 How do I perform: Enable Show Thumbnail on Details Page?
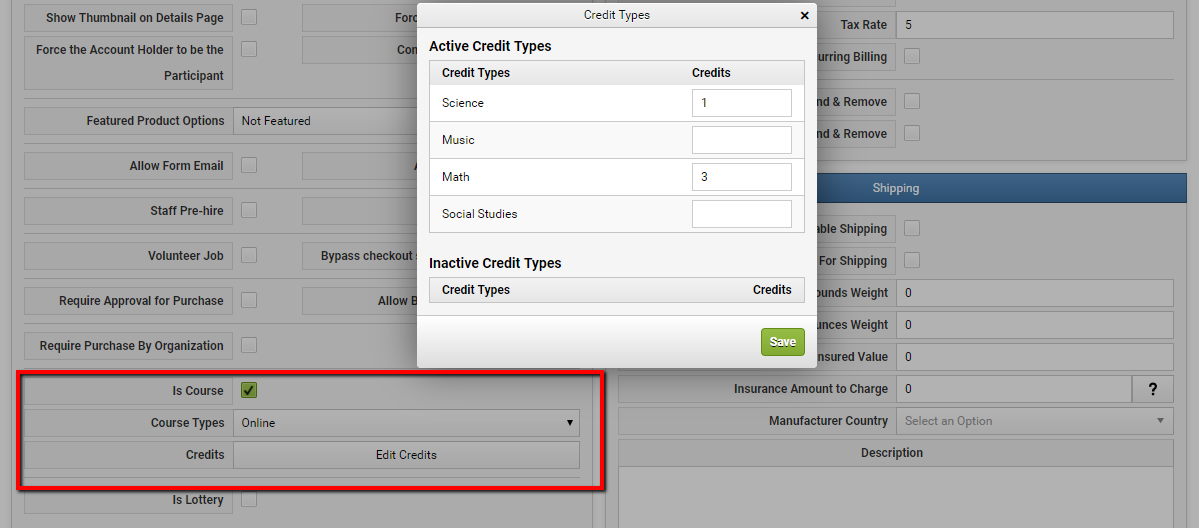[249, 17]
